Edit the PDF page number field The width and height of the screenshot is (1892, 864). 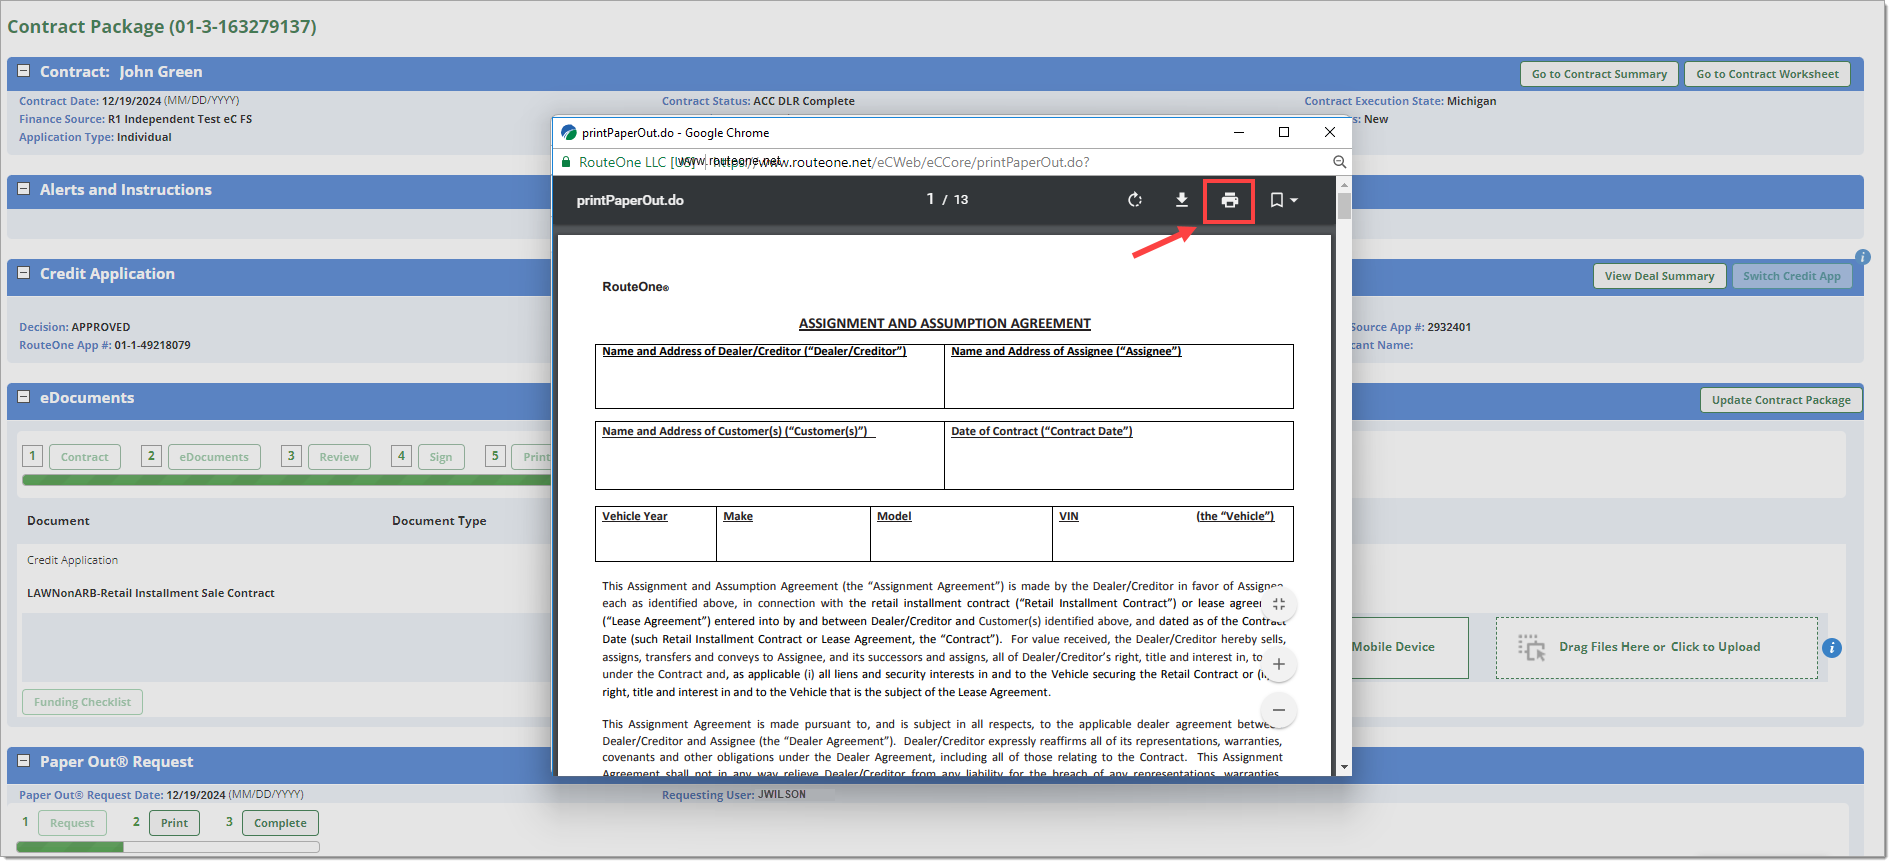[930, 200]
